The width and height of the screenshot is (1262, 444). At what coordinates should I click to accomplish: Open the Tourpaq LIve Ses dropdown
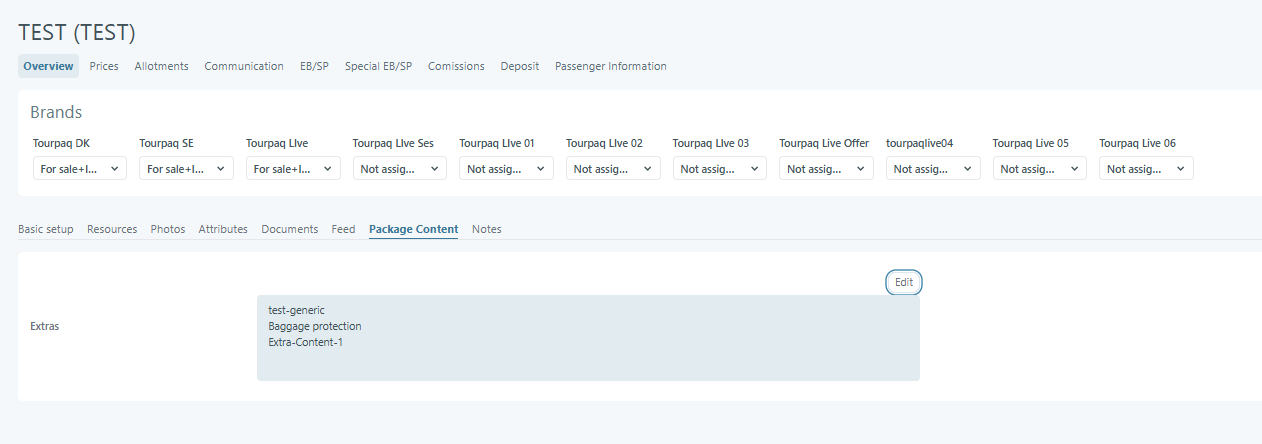point(400,169)
